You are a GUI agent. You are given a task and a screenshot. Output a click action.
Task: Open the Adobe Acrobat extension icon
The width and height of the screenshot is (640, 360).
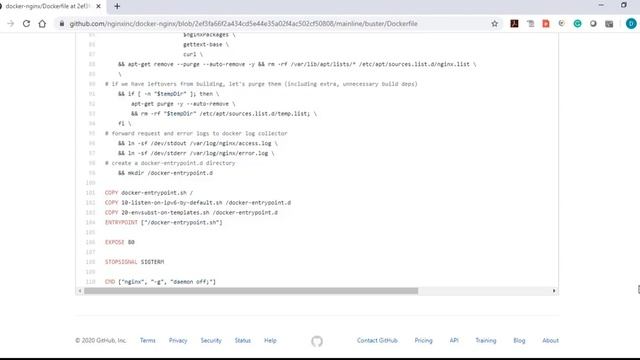click(514, 24)
